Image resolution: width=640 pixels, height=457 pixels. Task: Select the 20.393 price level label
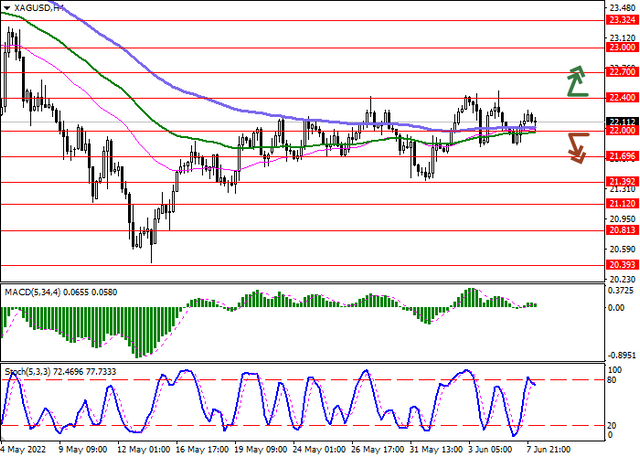click(622, 265)
